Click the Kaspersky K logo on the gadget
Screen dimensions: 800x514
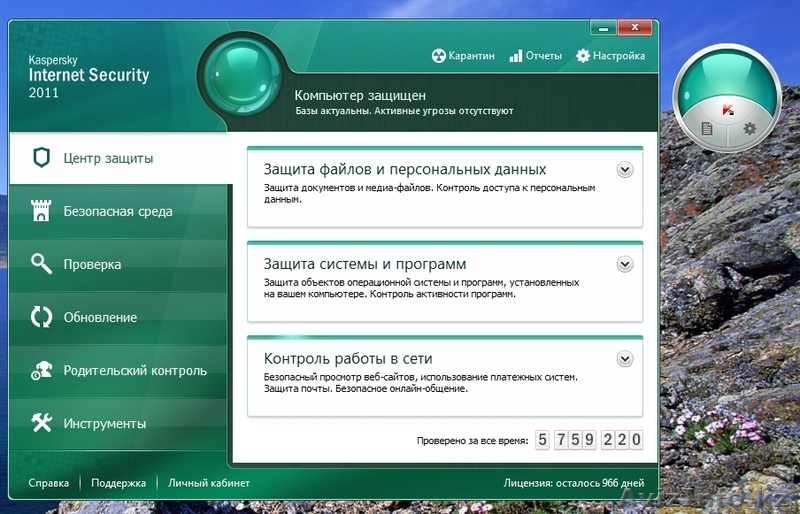[728, 110]
